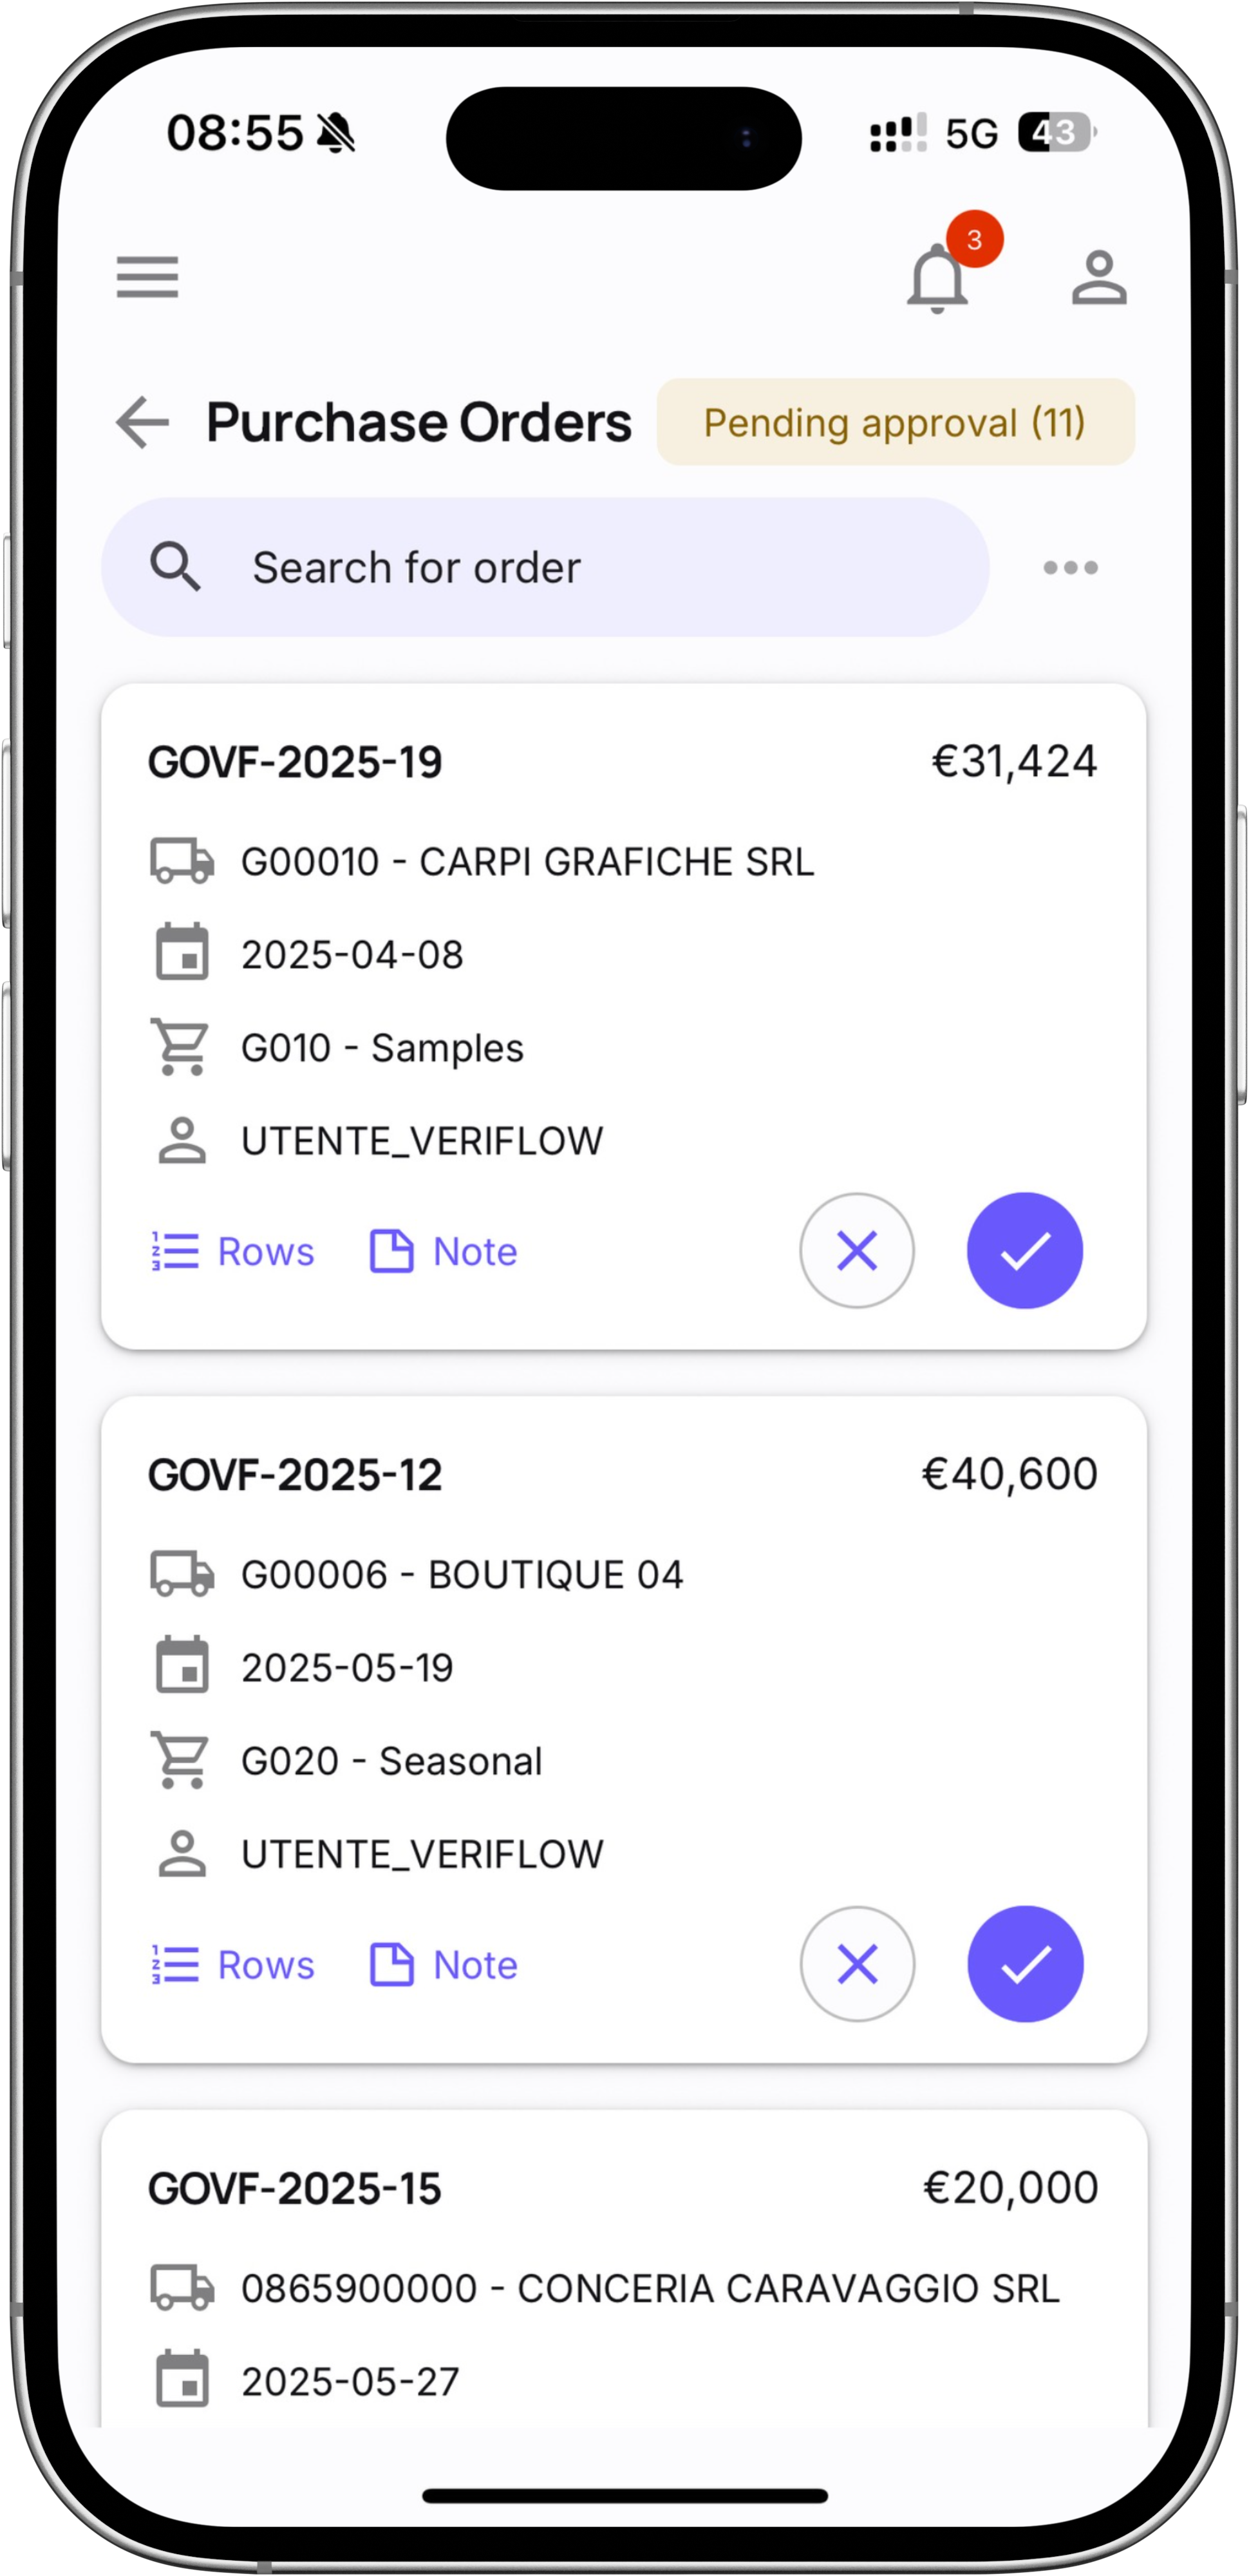View Rows of order GOVF-2025-19
This screenshot has width=1249, height=2576.
coord(233,1252)
